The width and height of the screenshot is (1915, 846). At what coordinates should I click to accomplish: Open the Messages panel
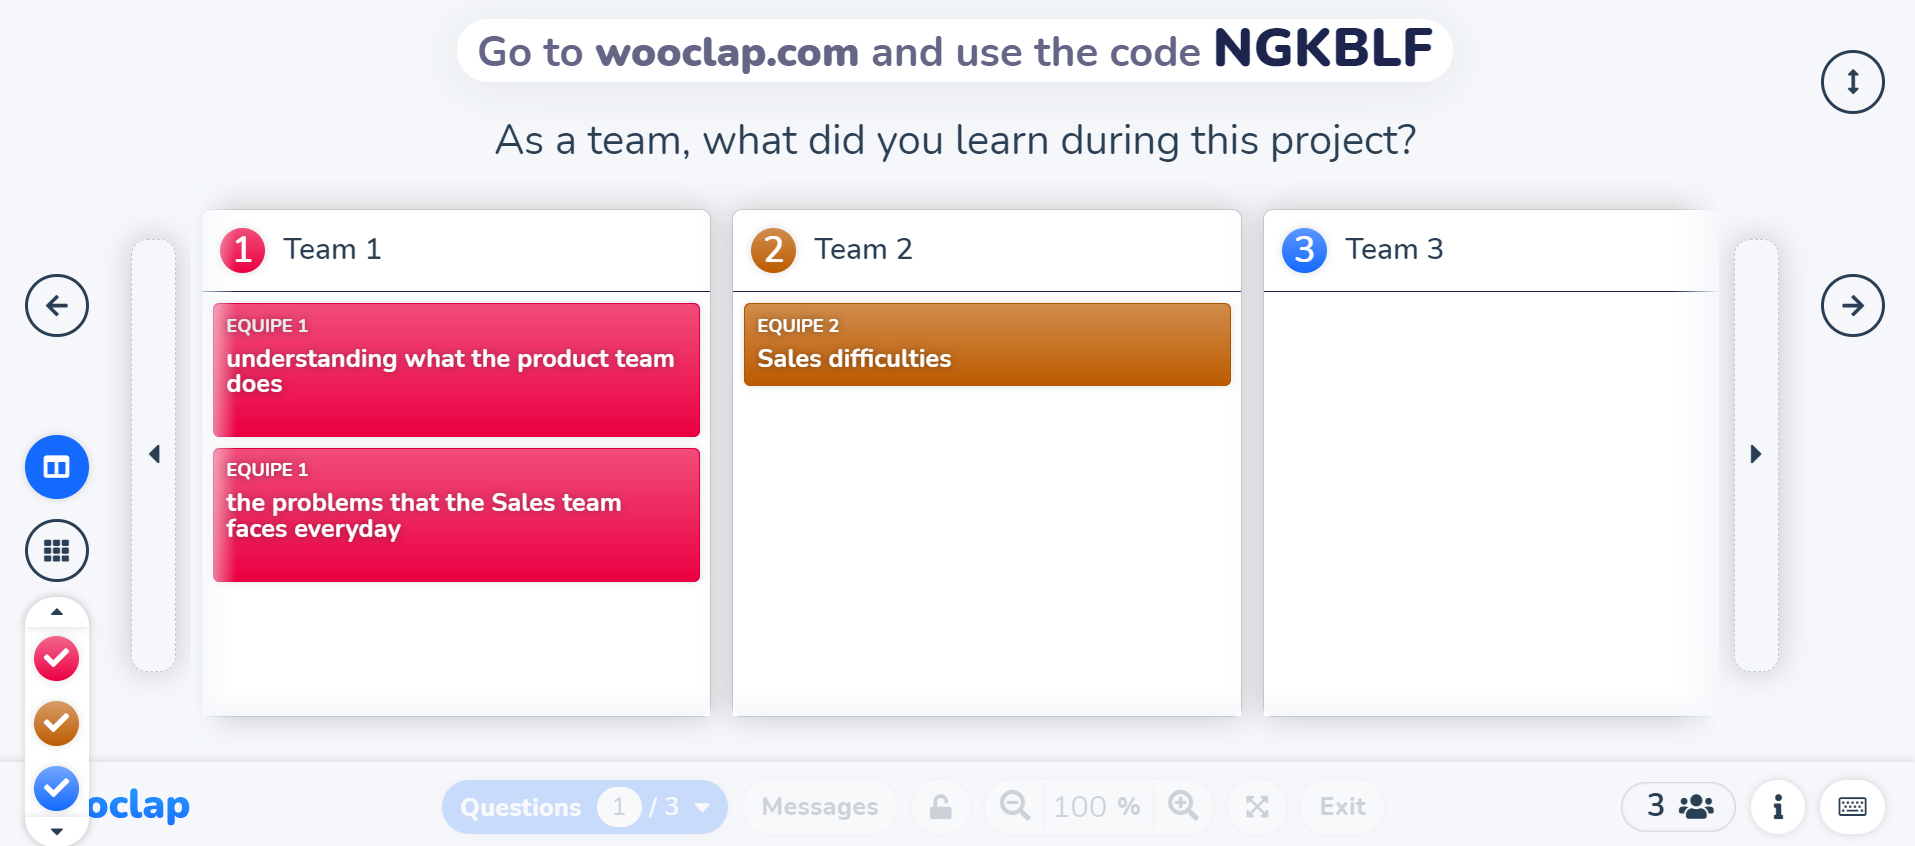click(819, 806)
